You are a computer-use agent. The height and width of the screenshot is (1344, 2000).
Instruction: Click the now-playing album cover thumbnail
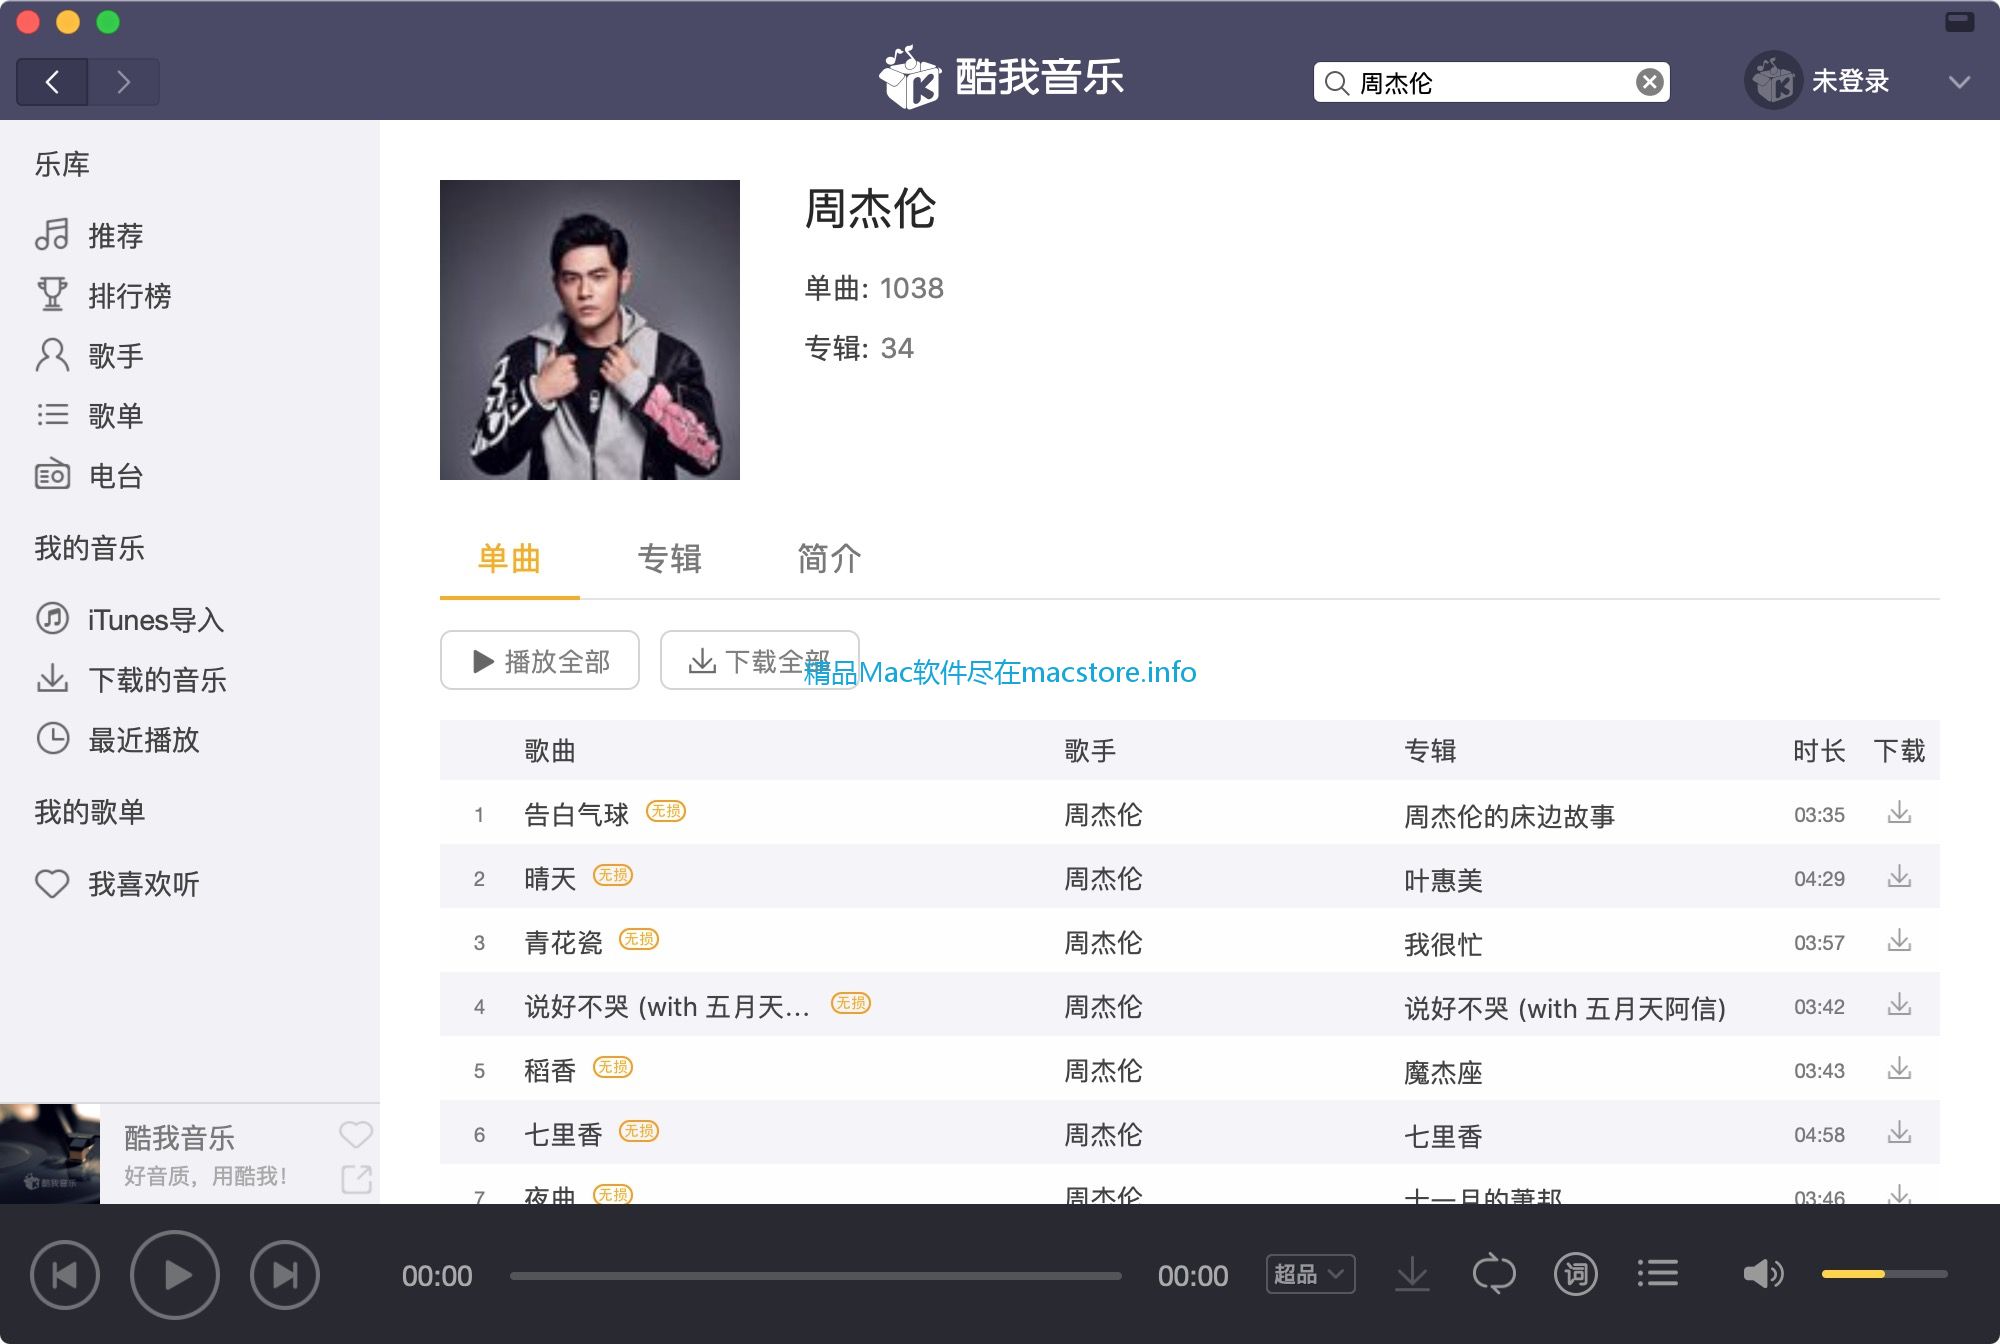coord(50,1154)
